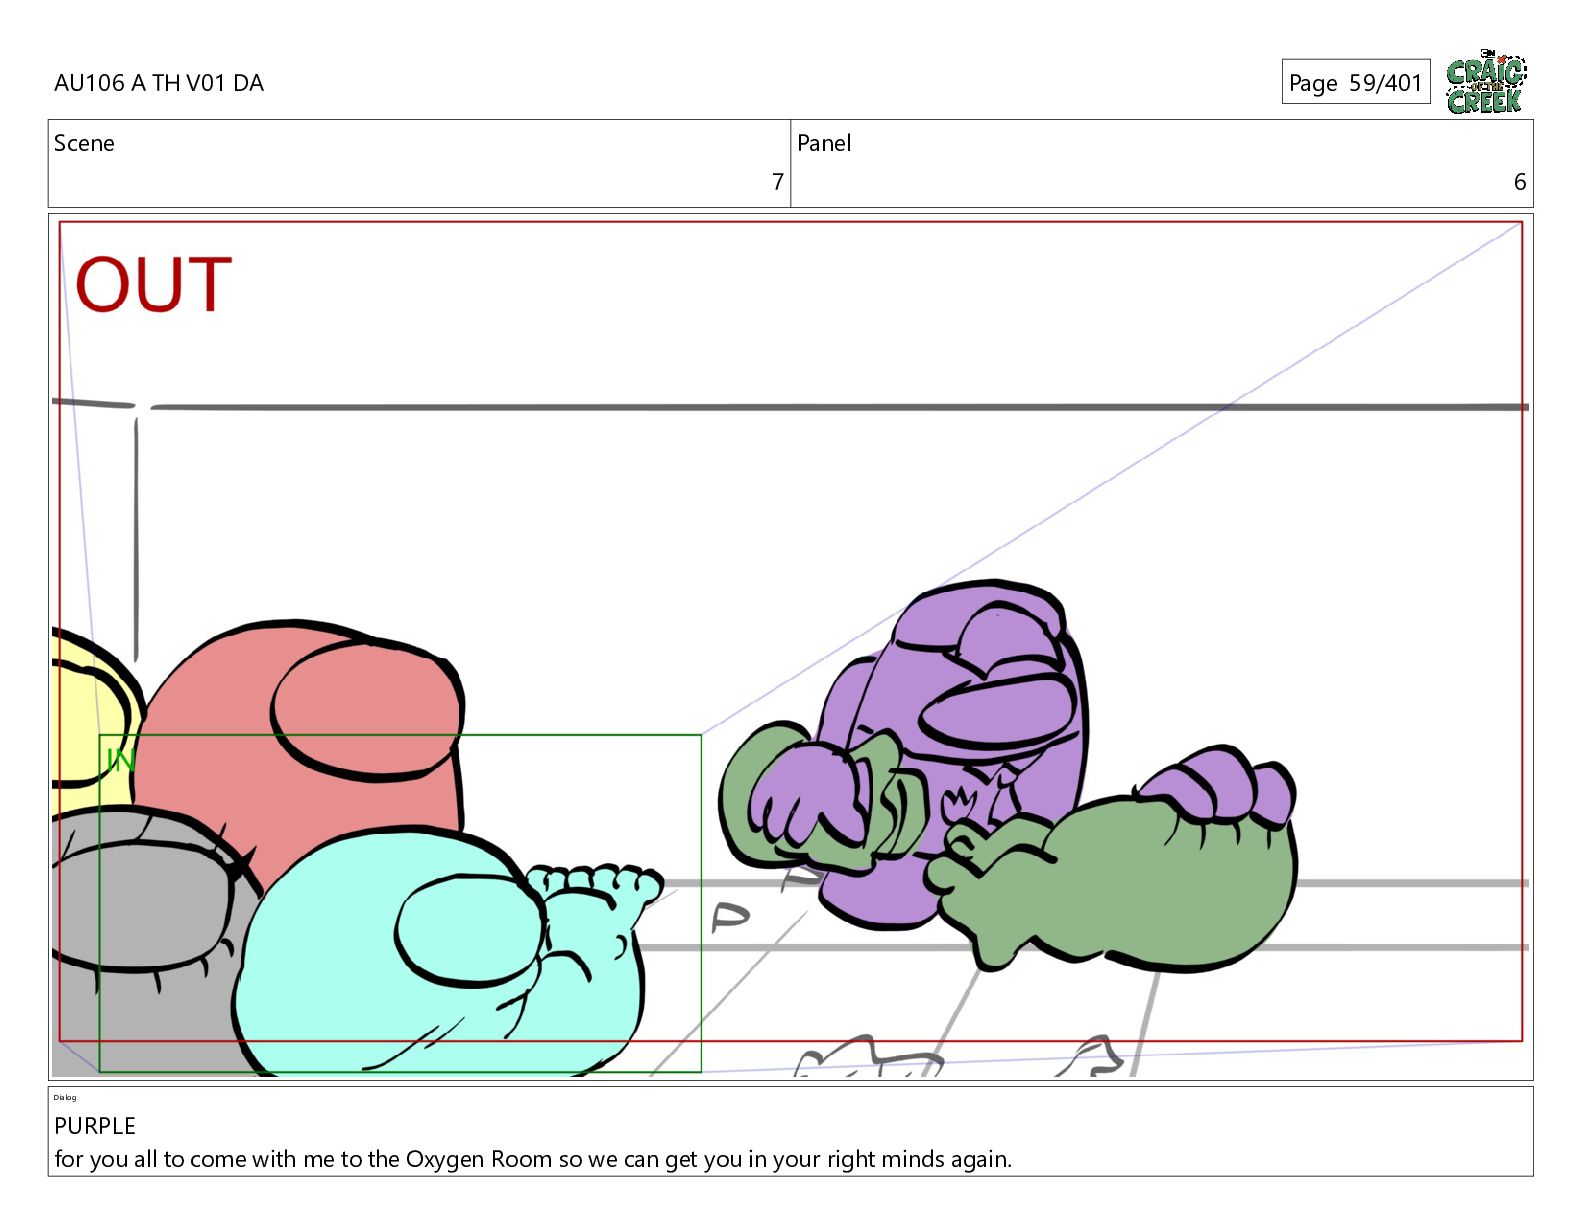Click the file name AU106 A TH V01 DA
The width and height of the screenshot is (1584, 1224).
(x=159, y=83)
